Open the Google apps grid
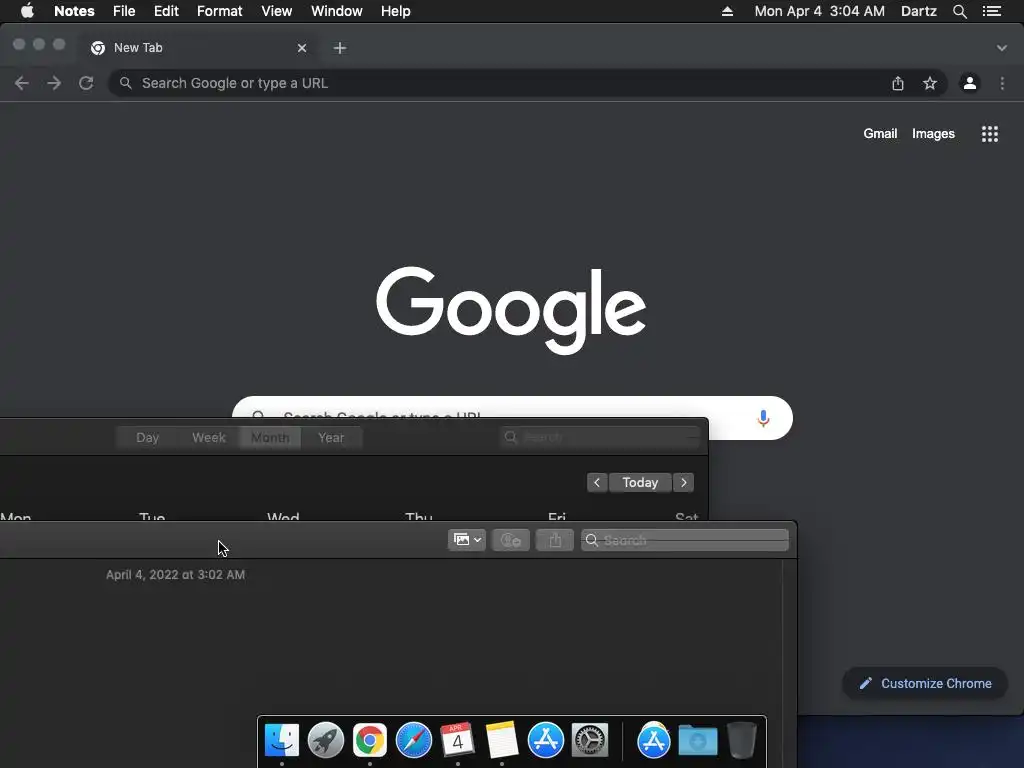Screen dimensions: 1024x768 990,134
